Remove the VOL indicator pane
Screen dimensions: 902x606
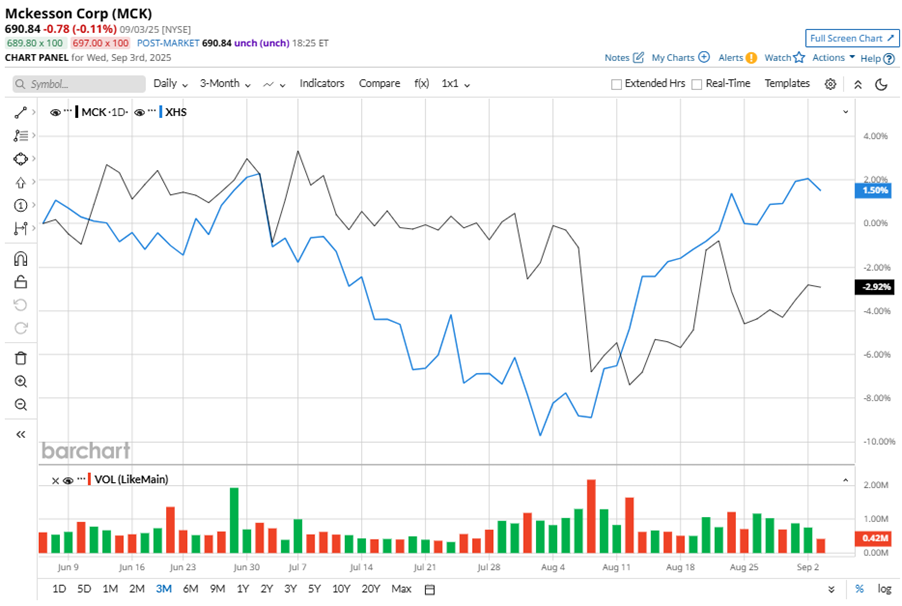pos(55,481)
